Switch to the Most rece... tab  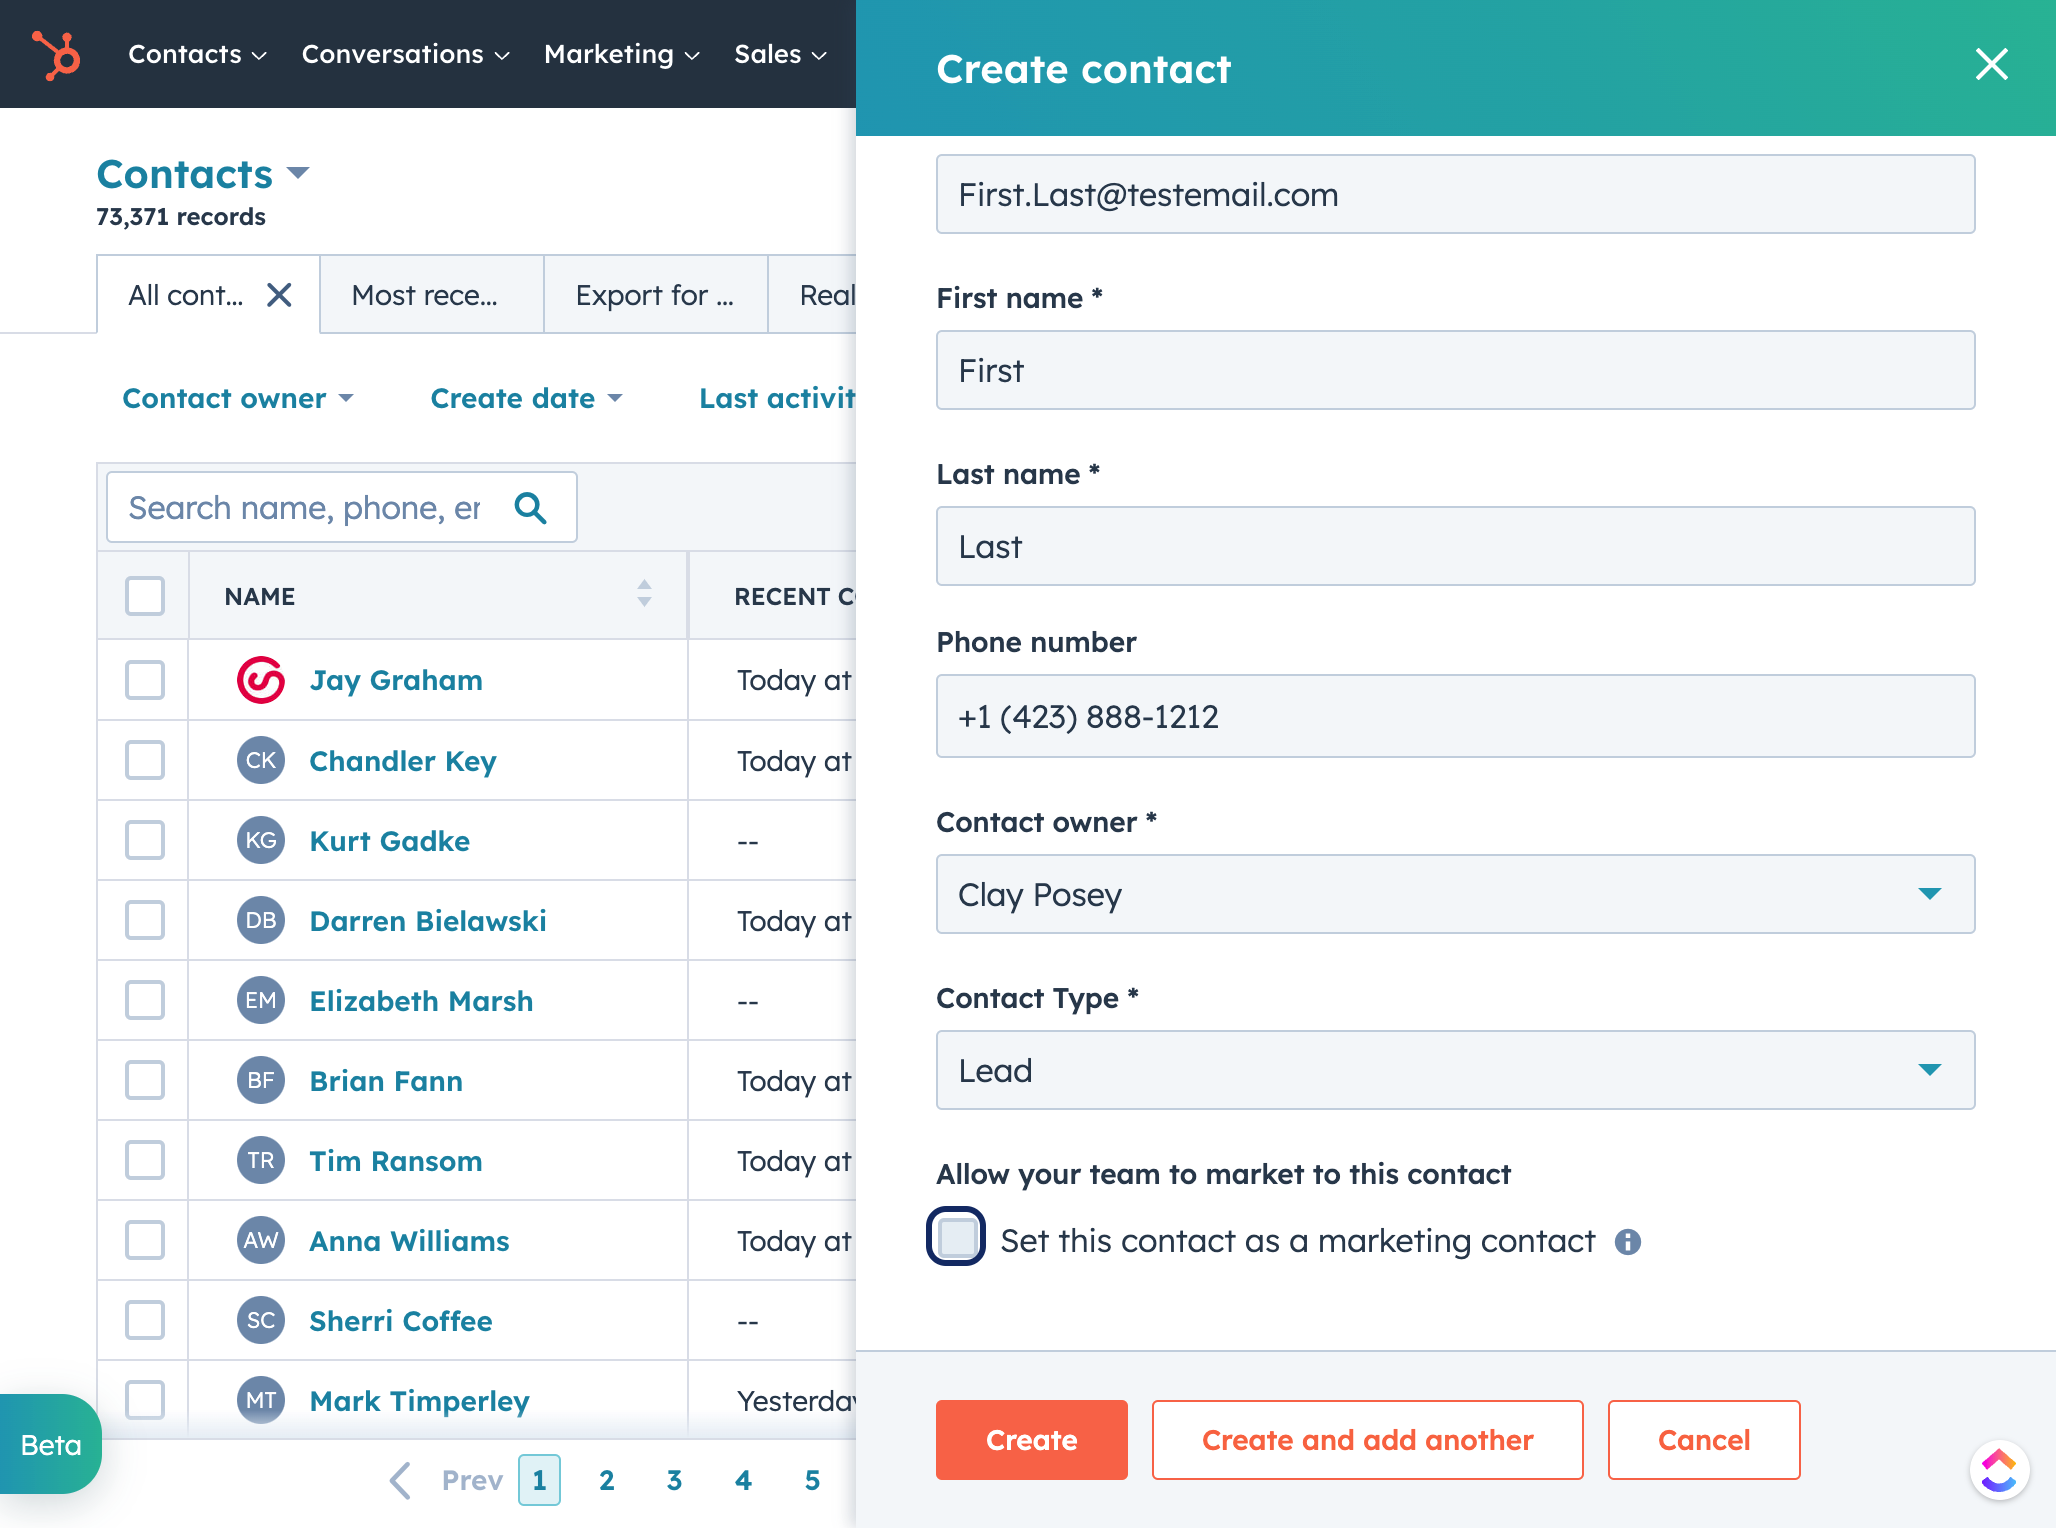(x=432, y=295)
